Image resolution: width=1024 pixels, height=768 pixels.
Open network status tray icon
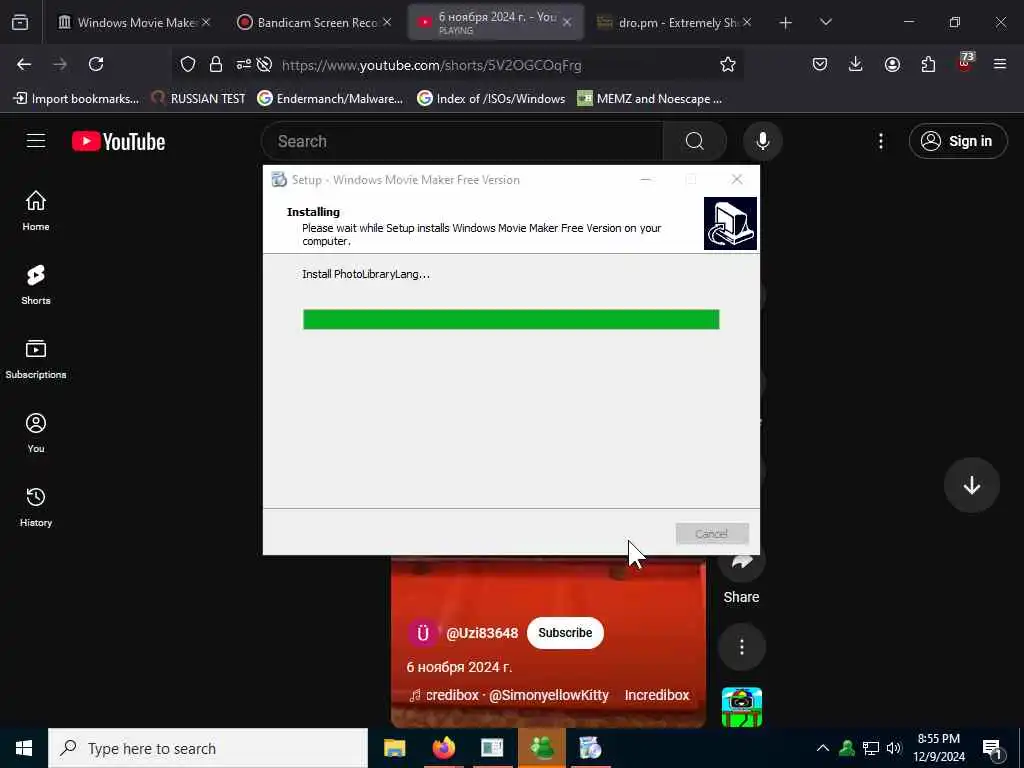871,748
